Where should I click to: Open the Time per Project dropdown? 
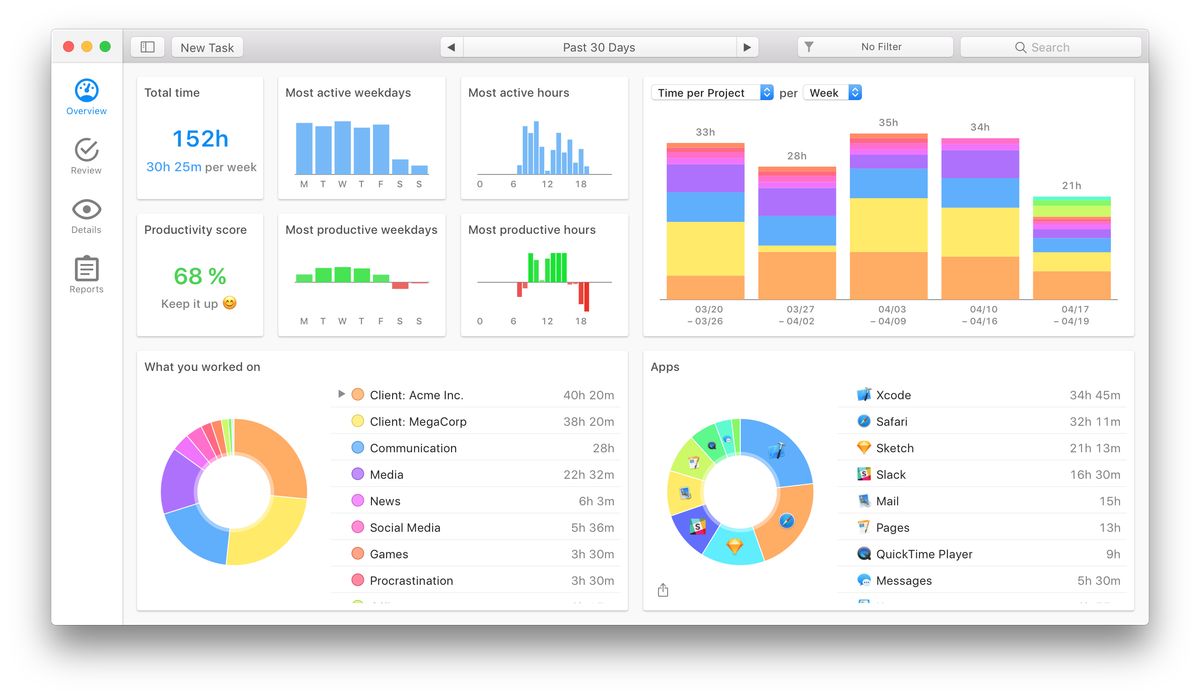pos(714,93)
